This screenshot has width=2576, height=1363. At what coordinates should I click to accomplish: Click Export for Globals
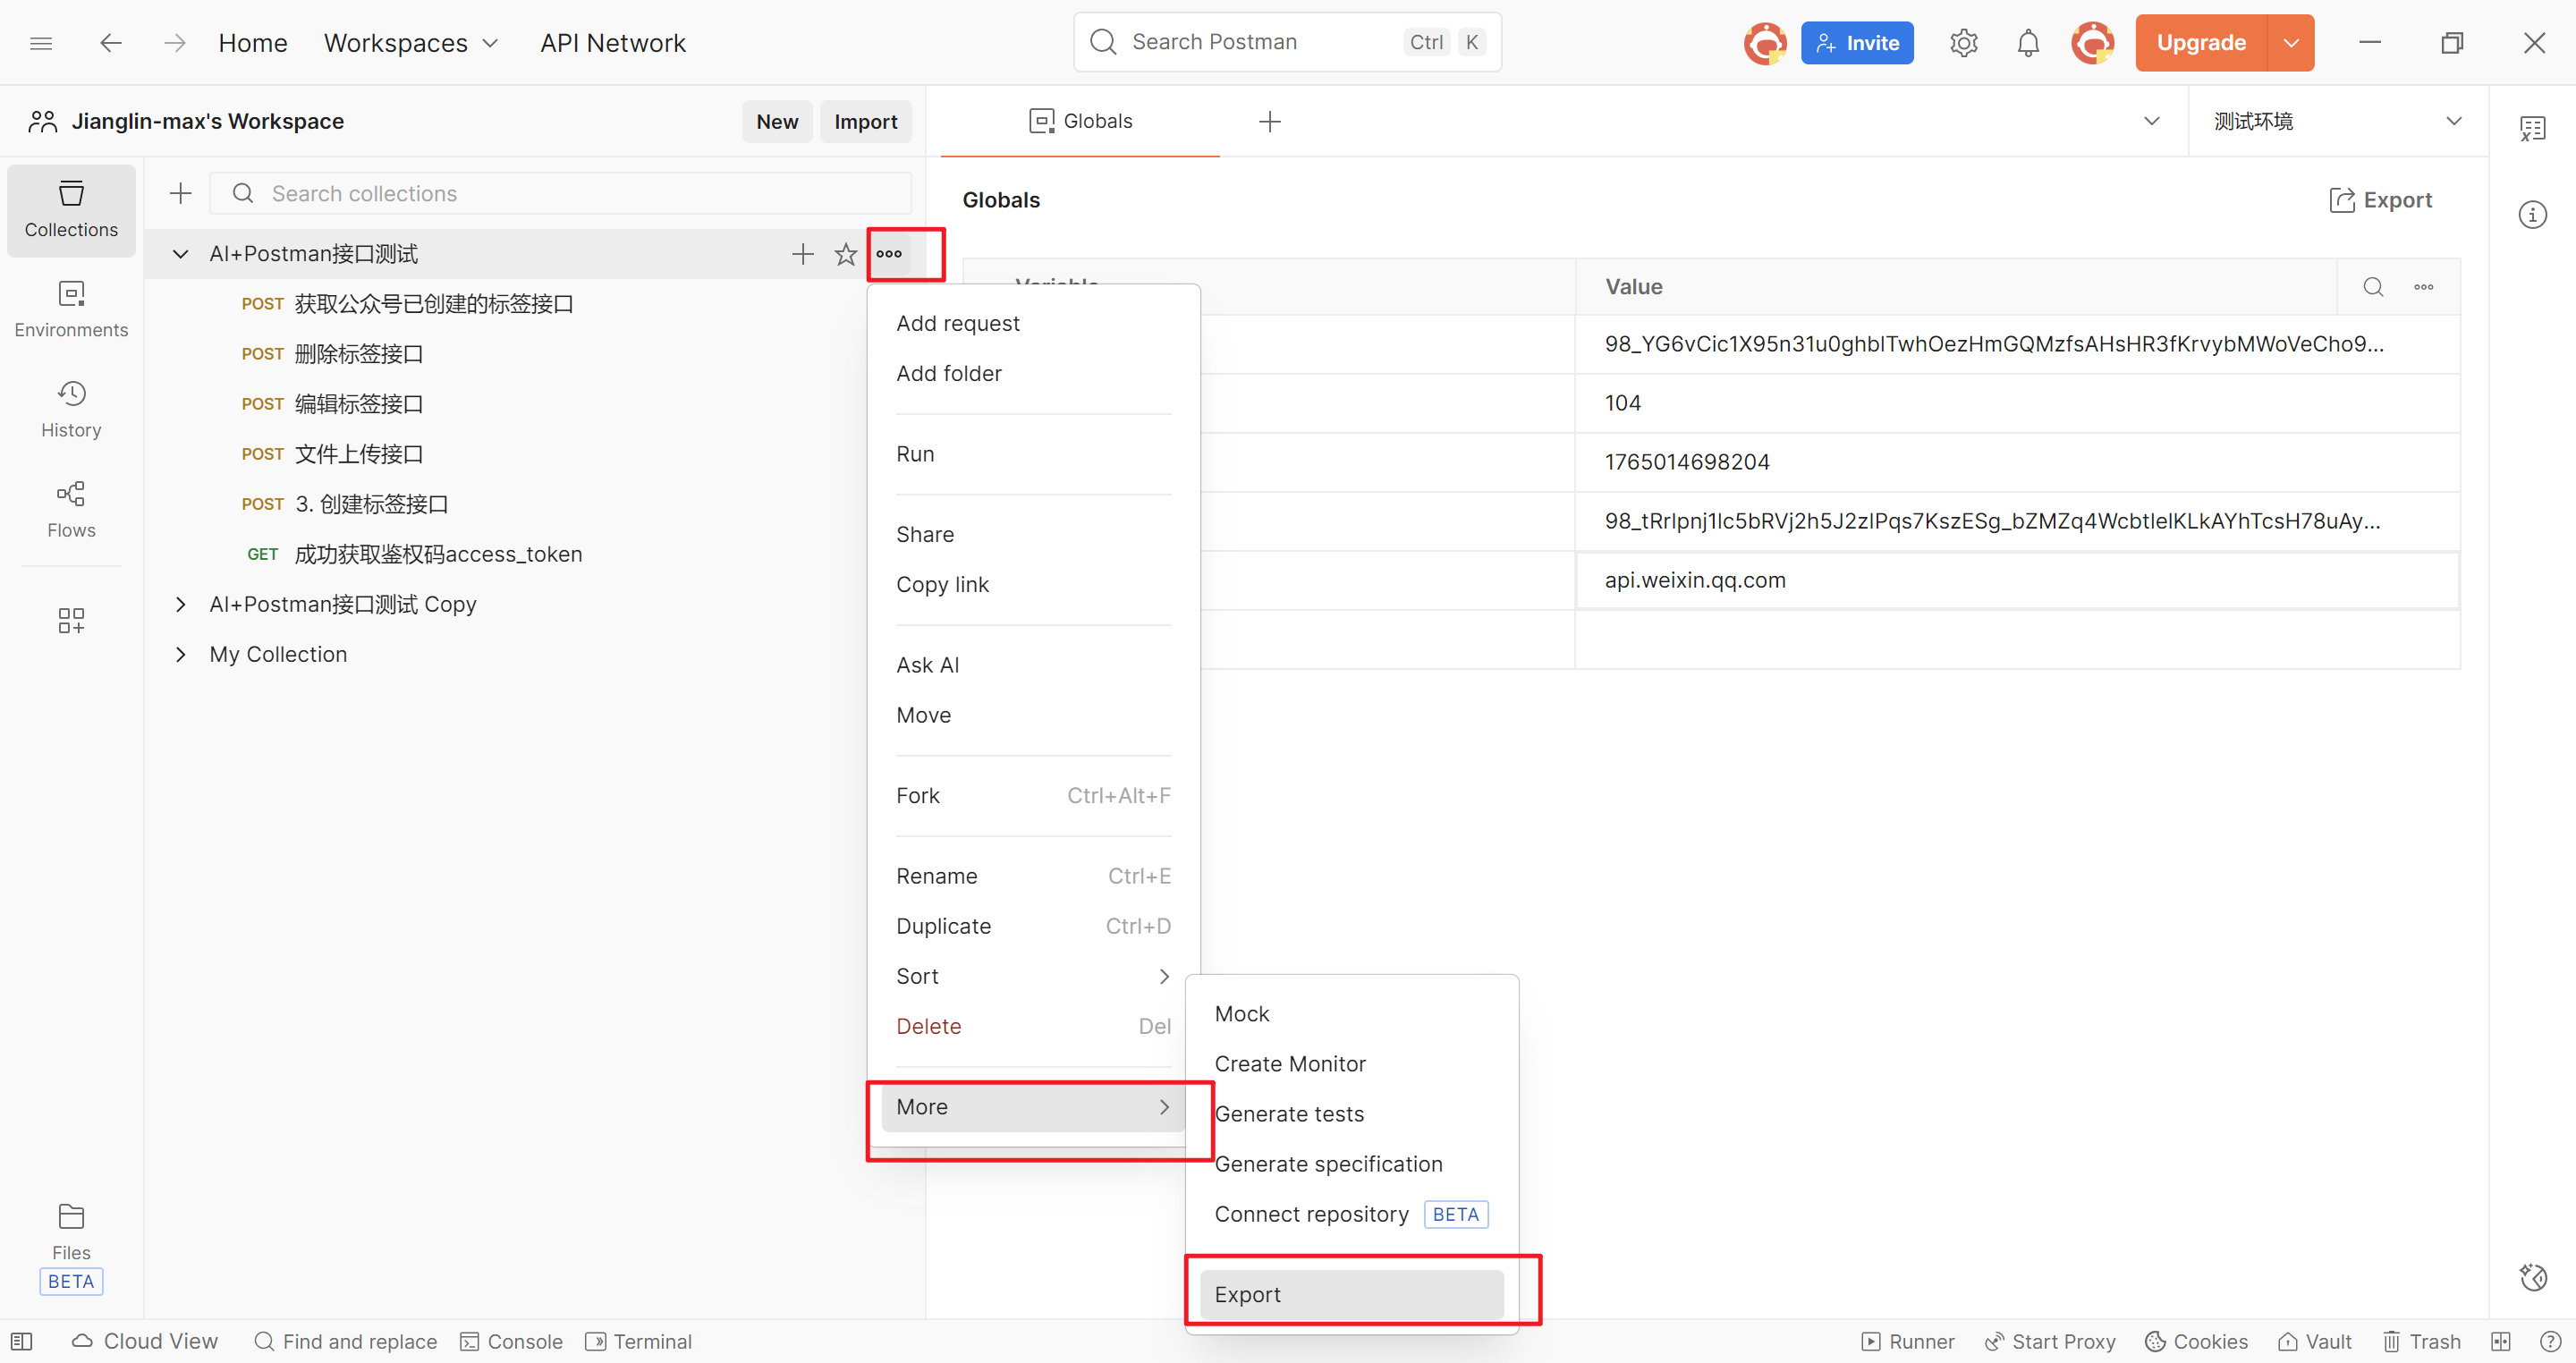pos(2381,200)
